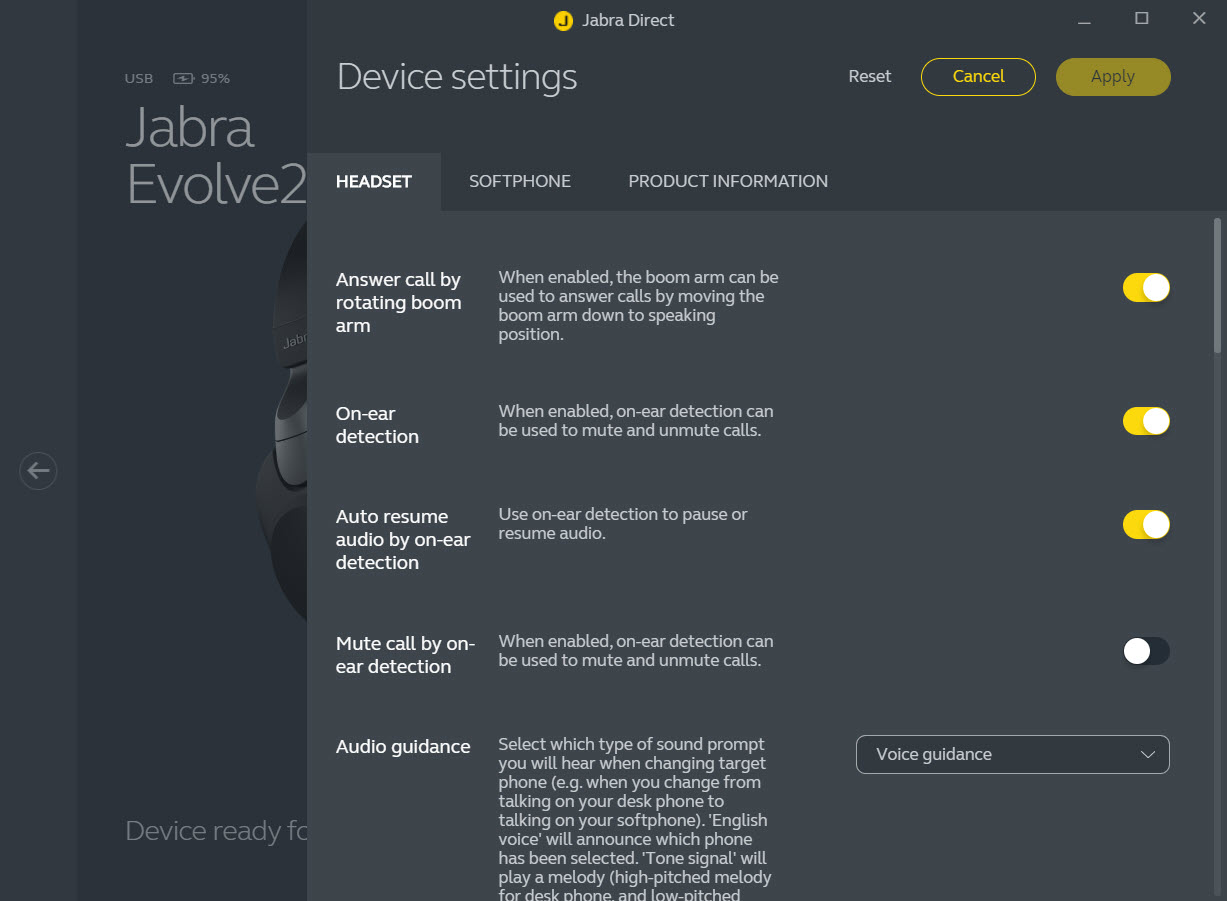Image resolution: width=1227 pixels, height=901 pixels.
Task: Open the Softphone tab
Action: pyautogui.click(x=520, y=181)
